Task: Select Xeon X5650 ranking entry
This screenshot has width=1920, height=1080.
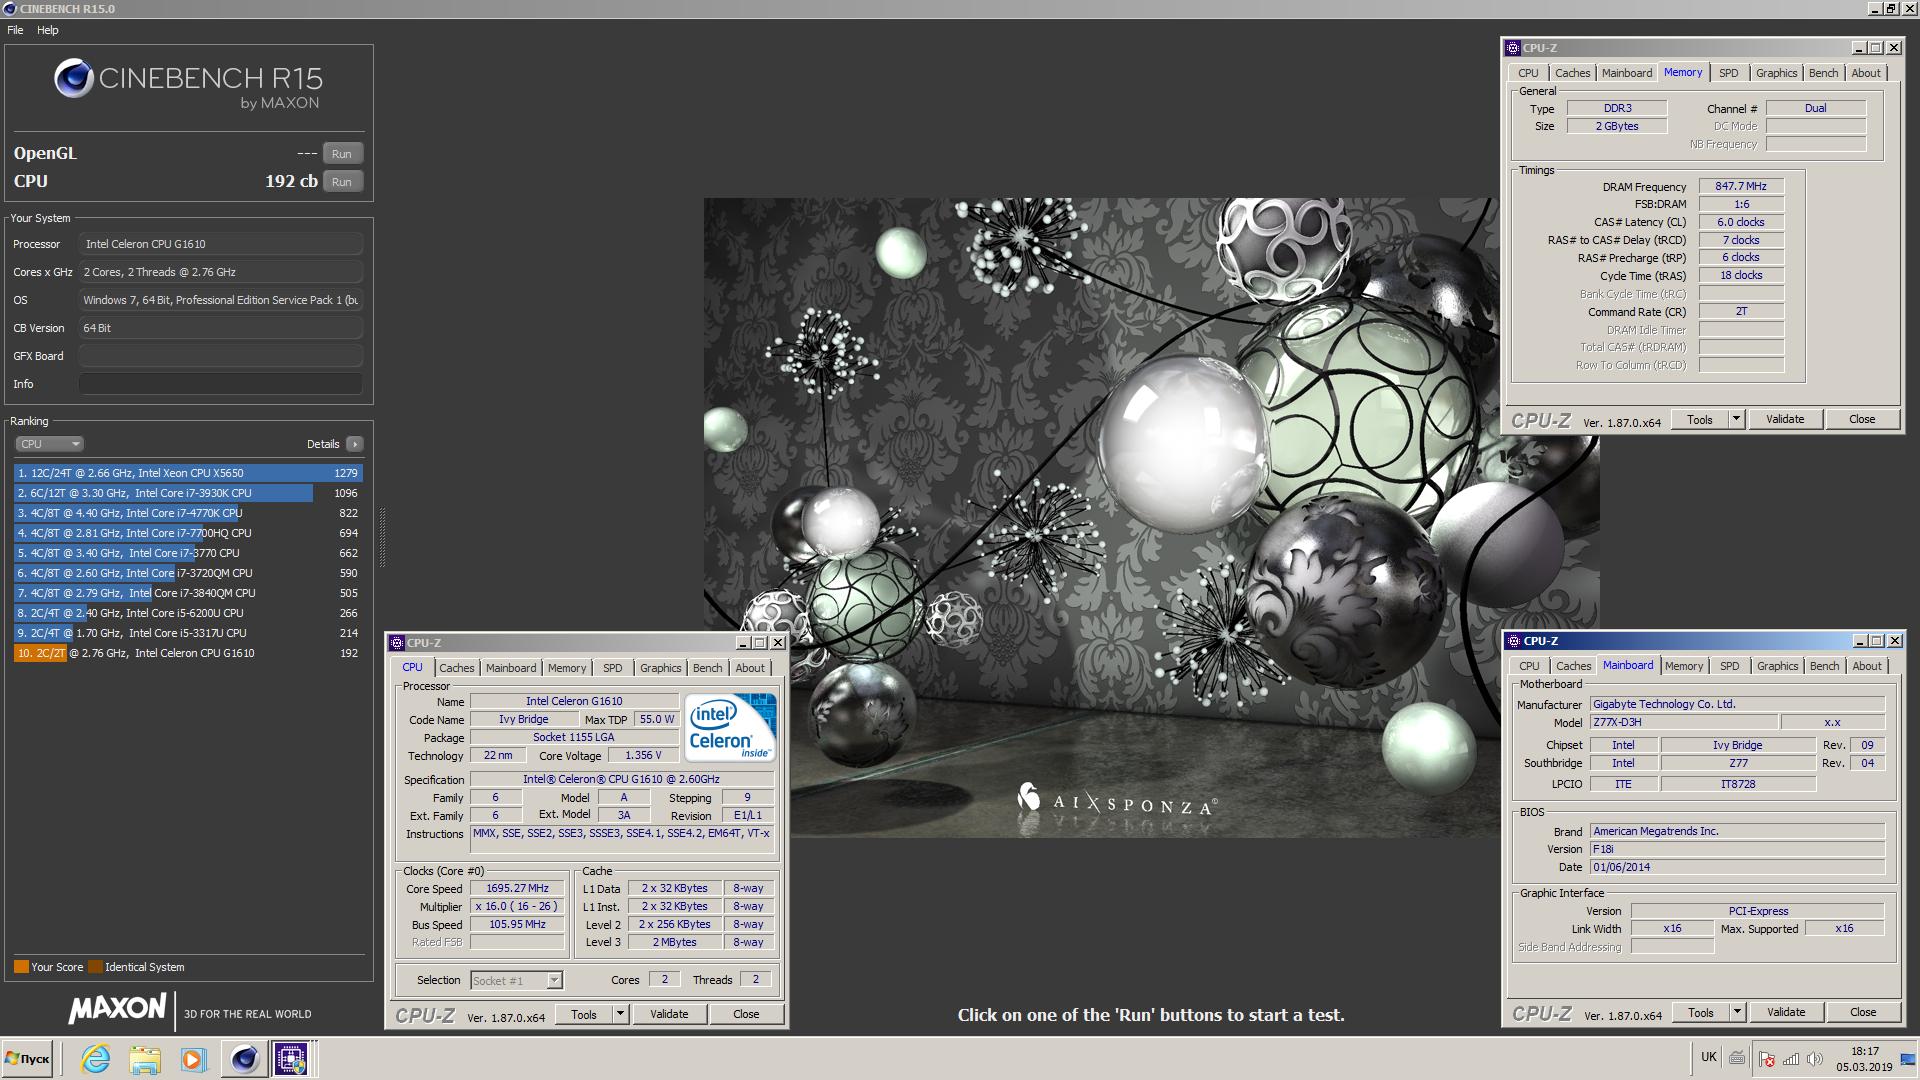Action: tap(188, 473)
